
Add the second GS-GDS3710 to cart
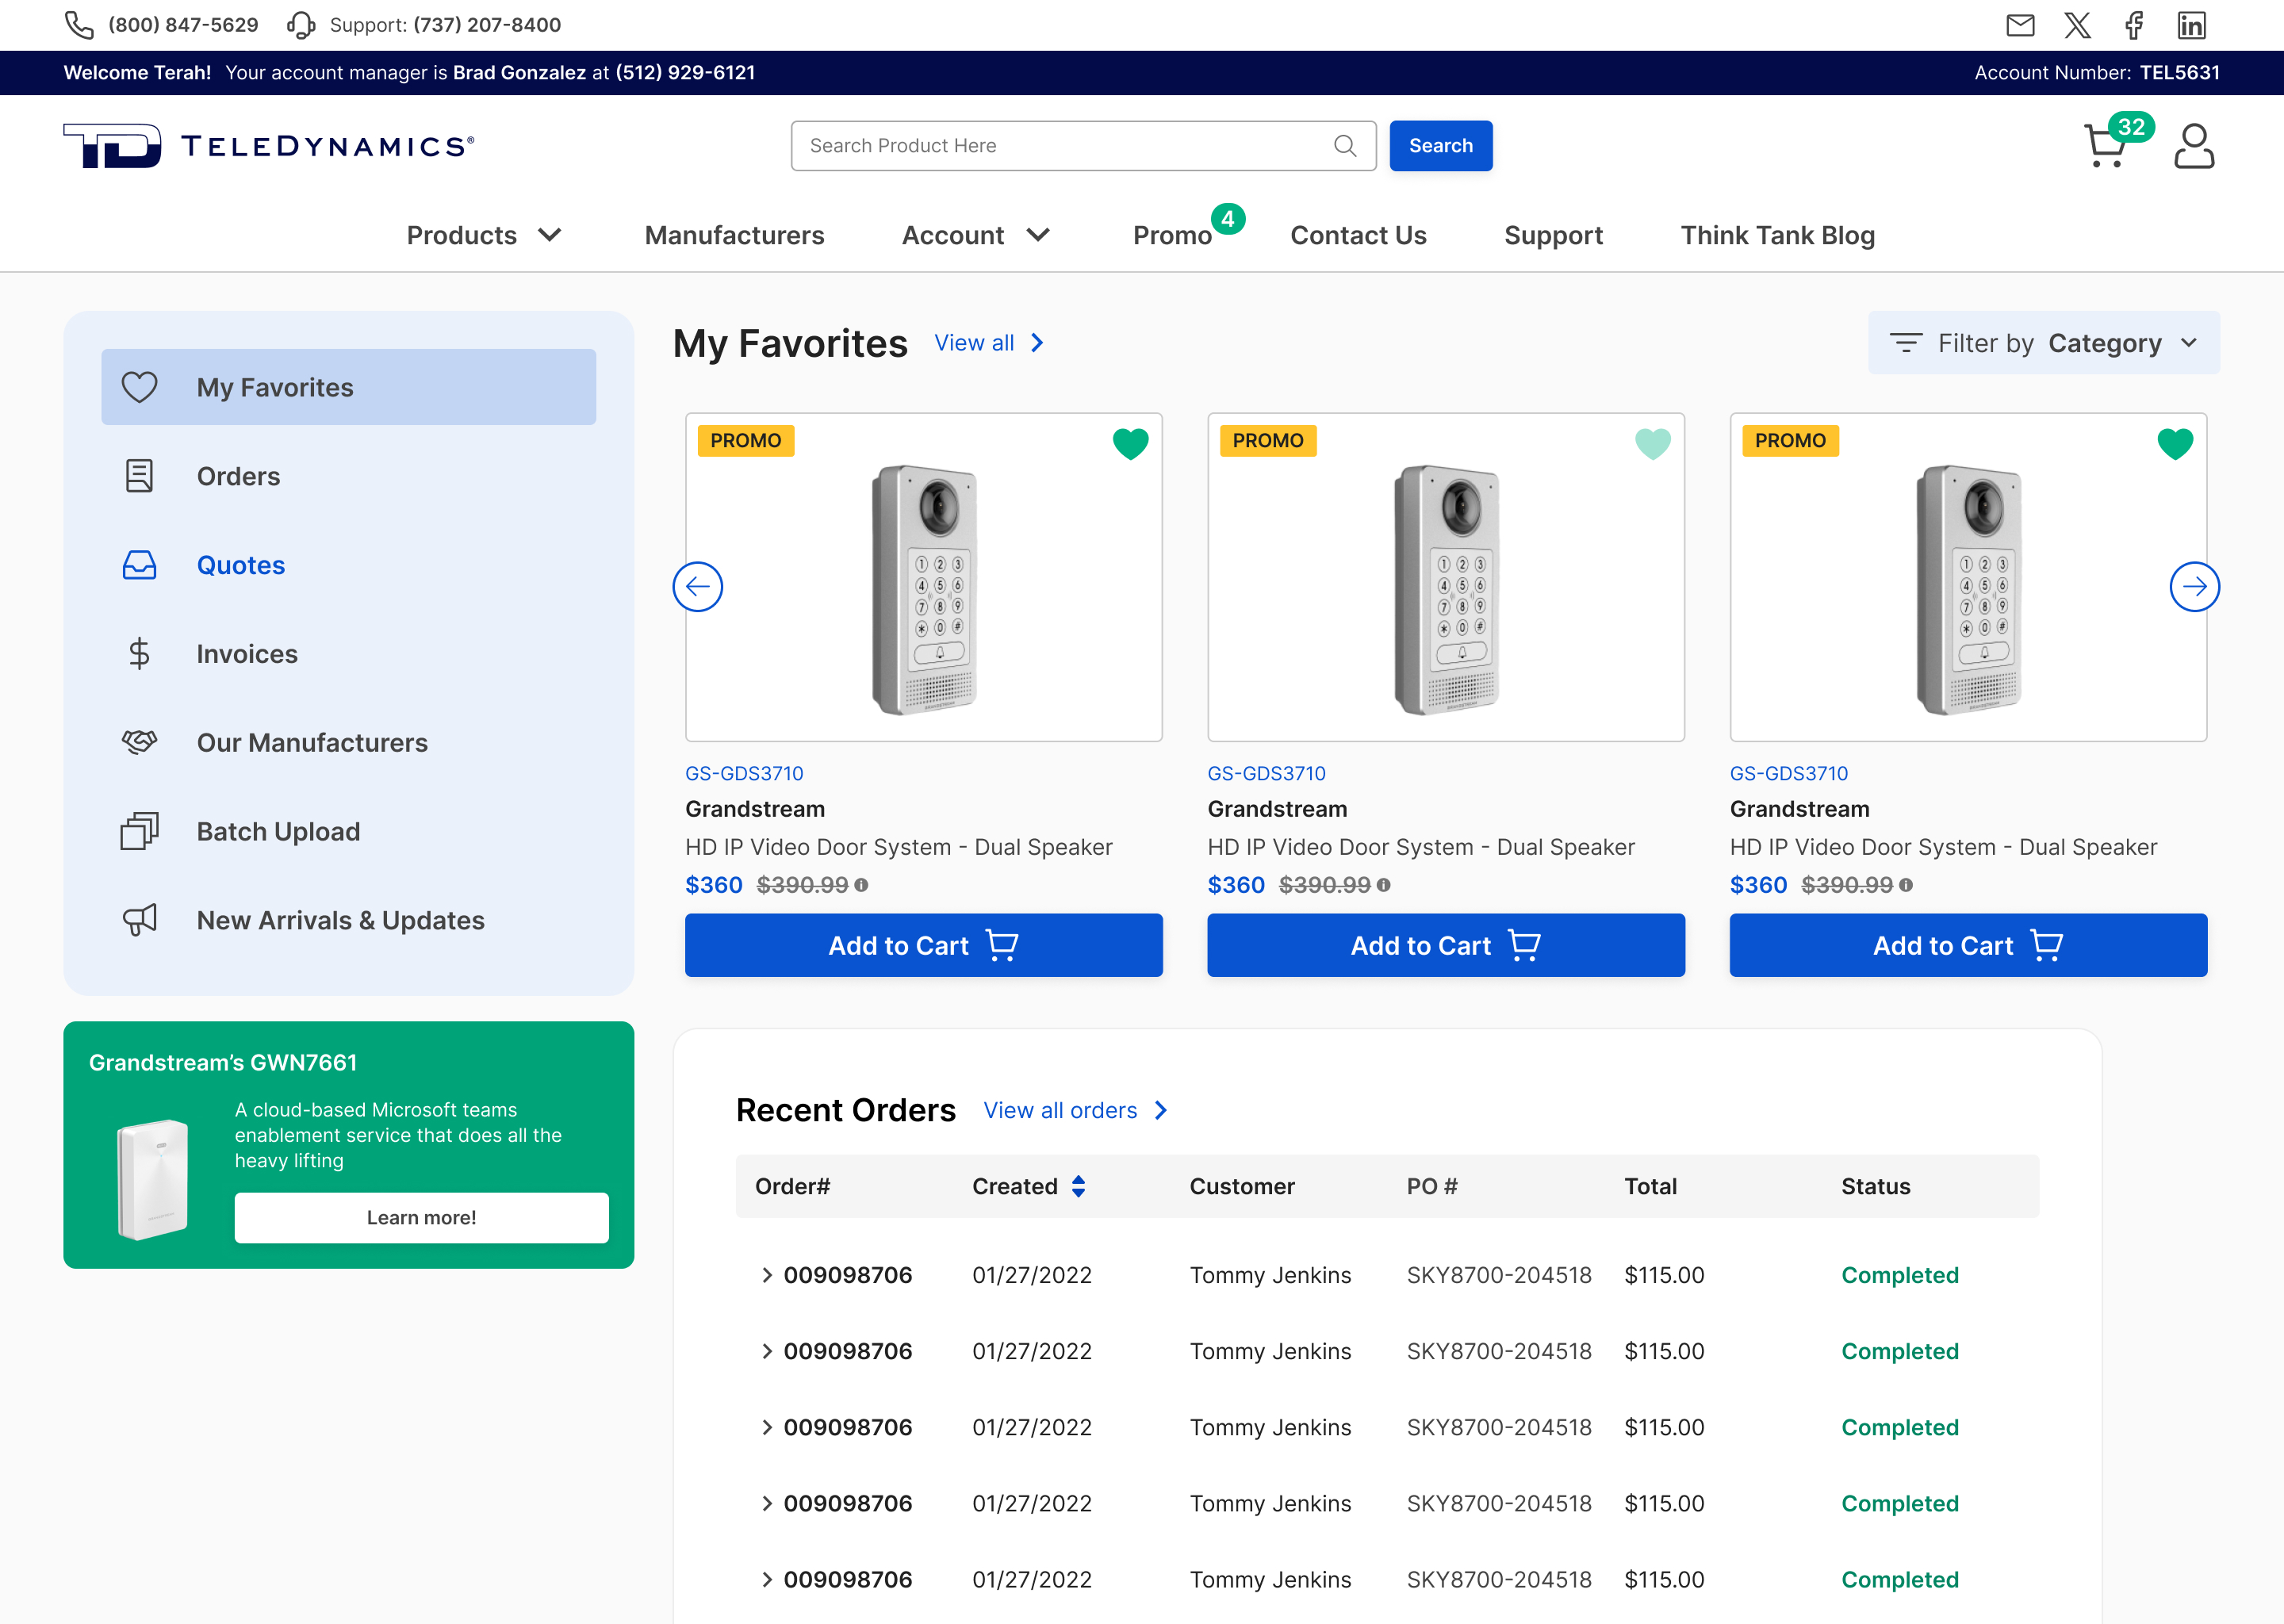click(x=1445, y=945)
